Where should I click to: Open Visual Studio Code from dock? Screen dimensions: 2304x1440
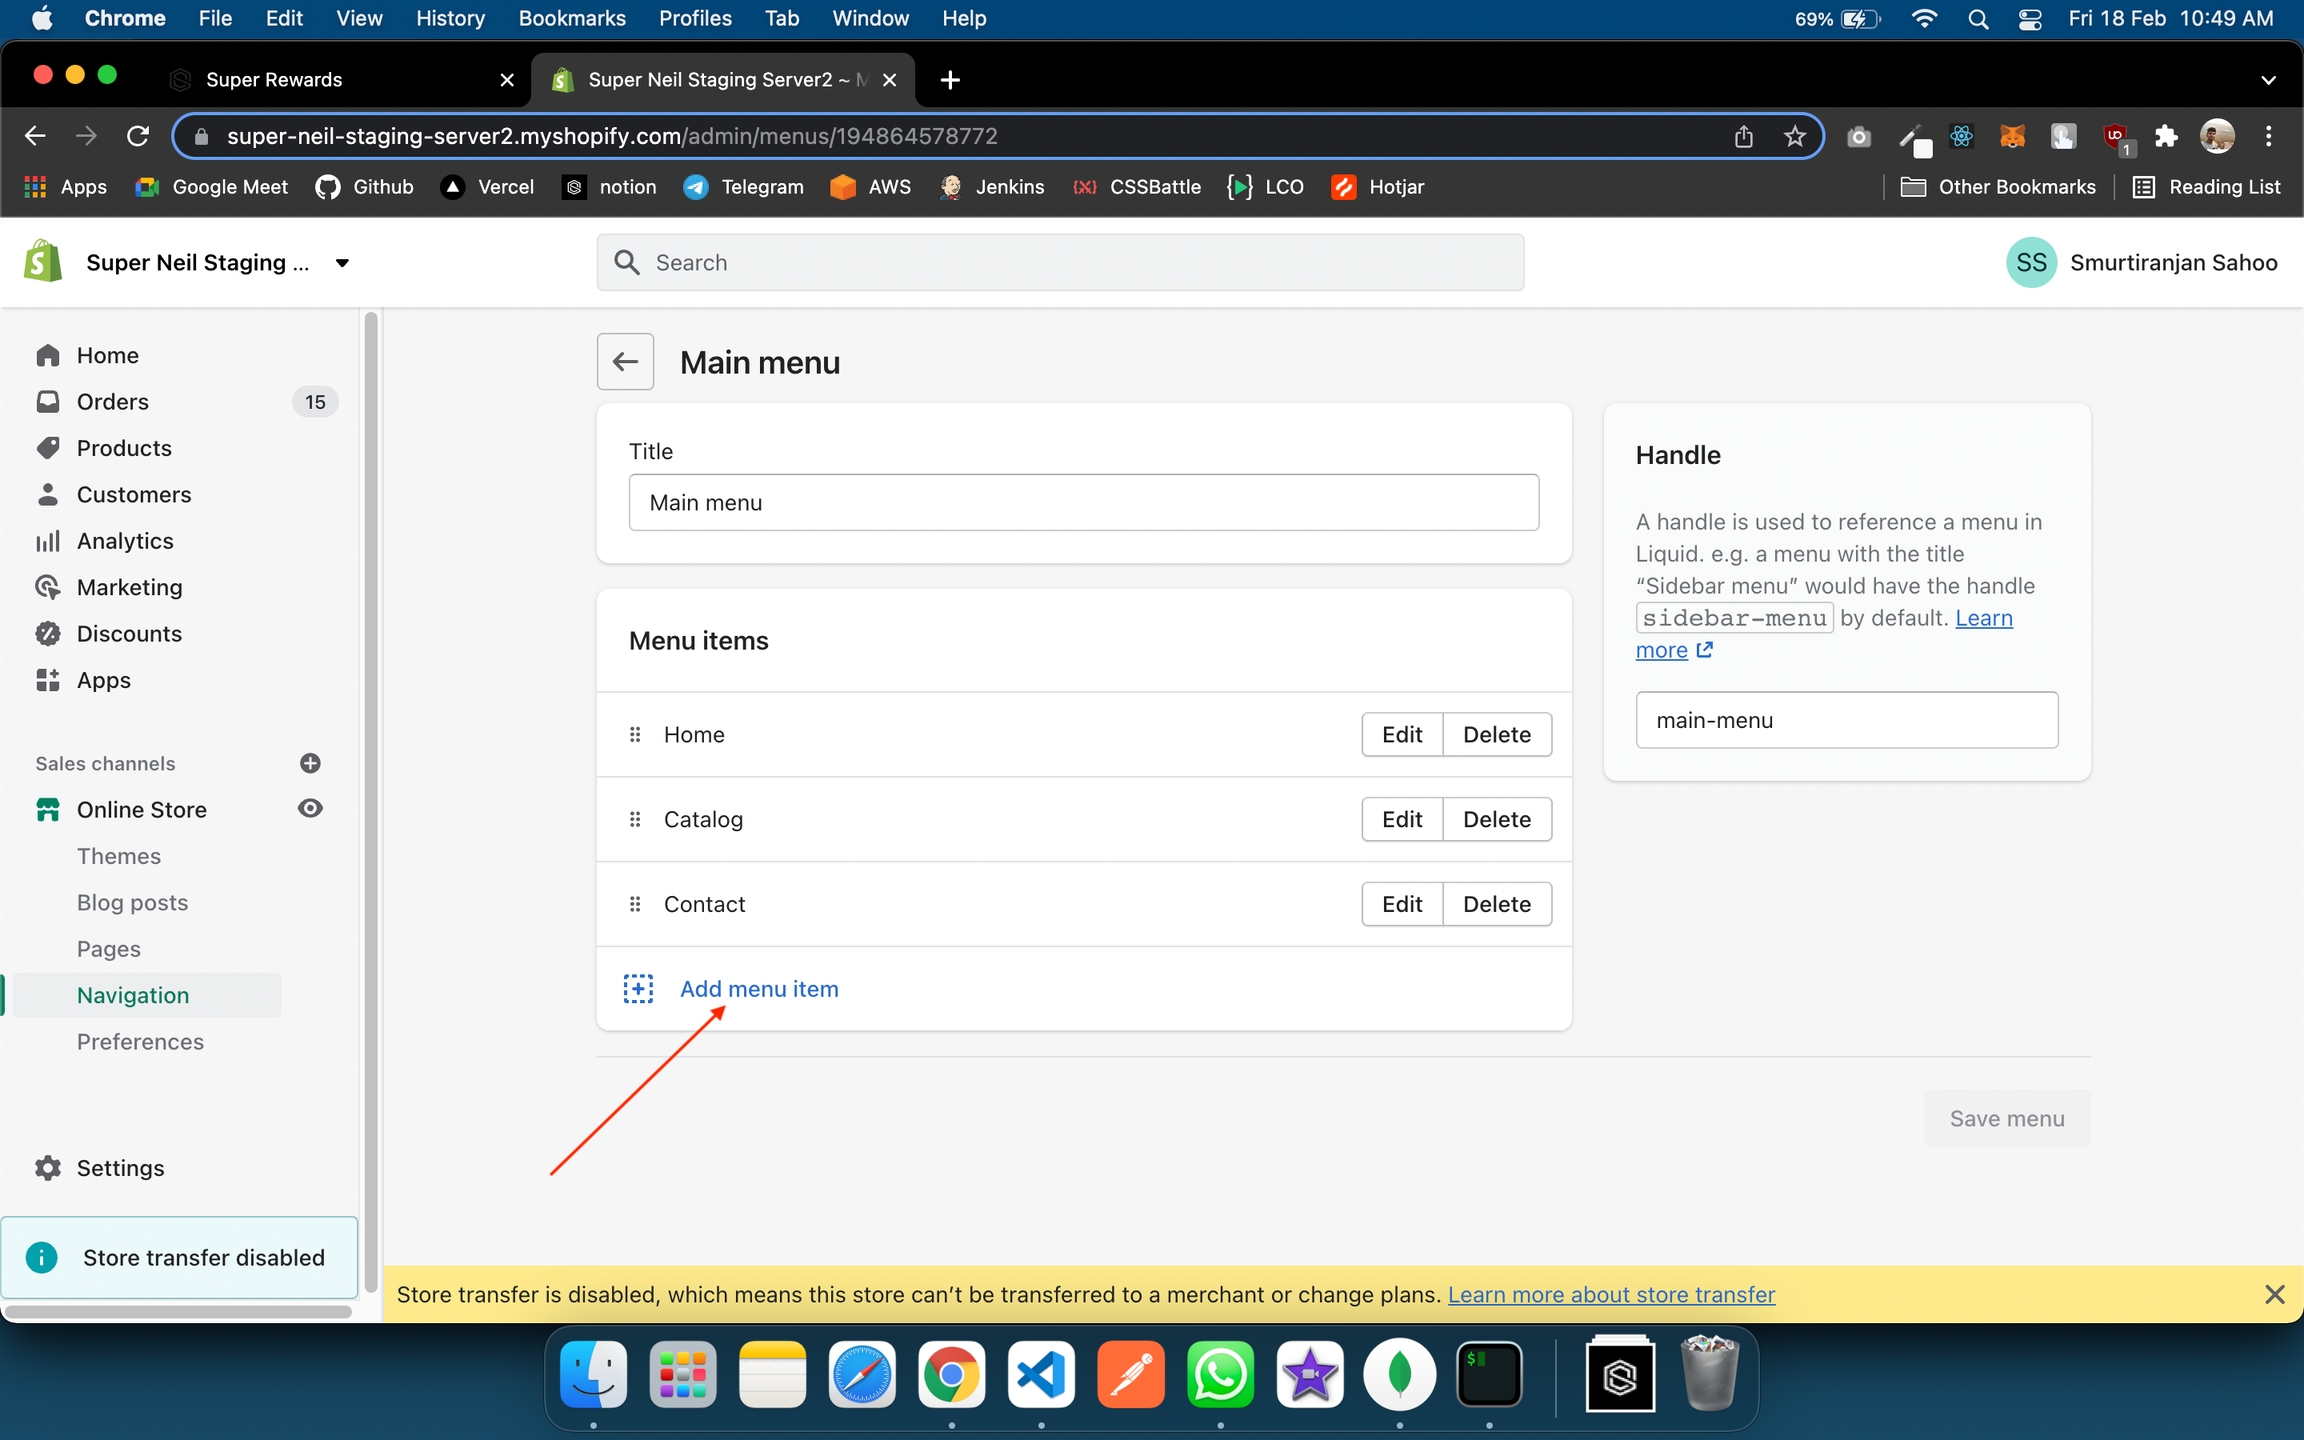[1041, 1375]
